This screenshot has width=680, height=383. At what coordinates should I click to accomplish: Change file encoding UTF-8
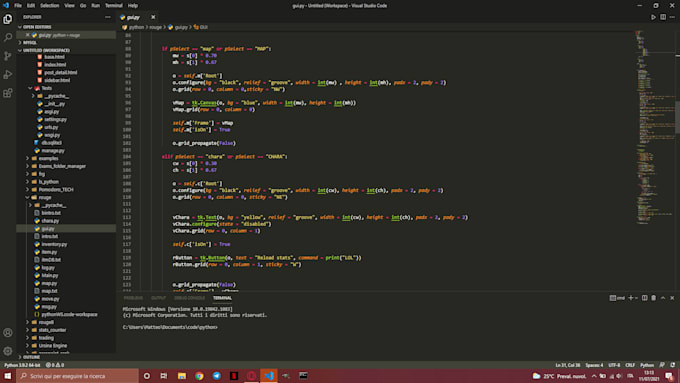(614, 365)
